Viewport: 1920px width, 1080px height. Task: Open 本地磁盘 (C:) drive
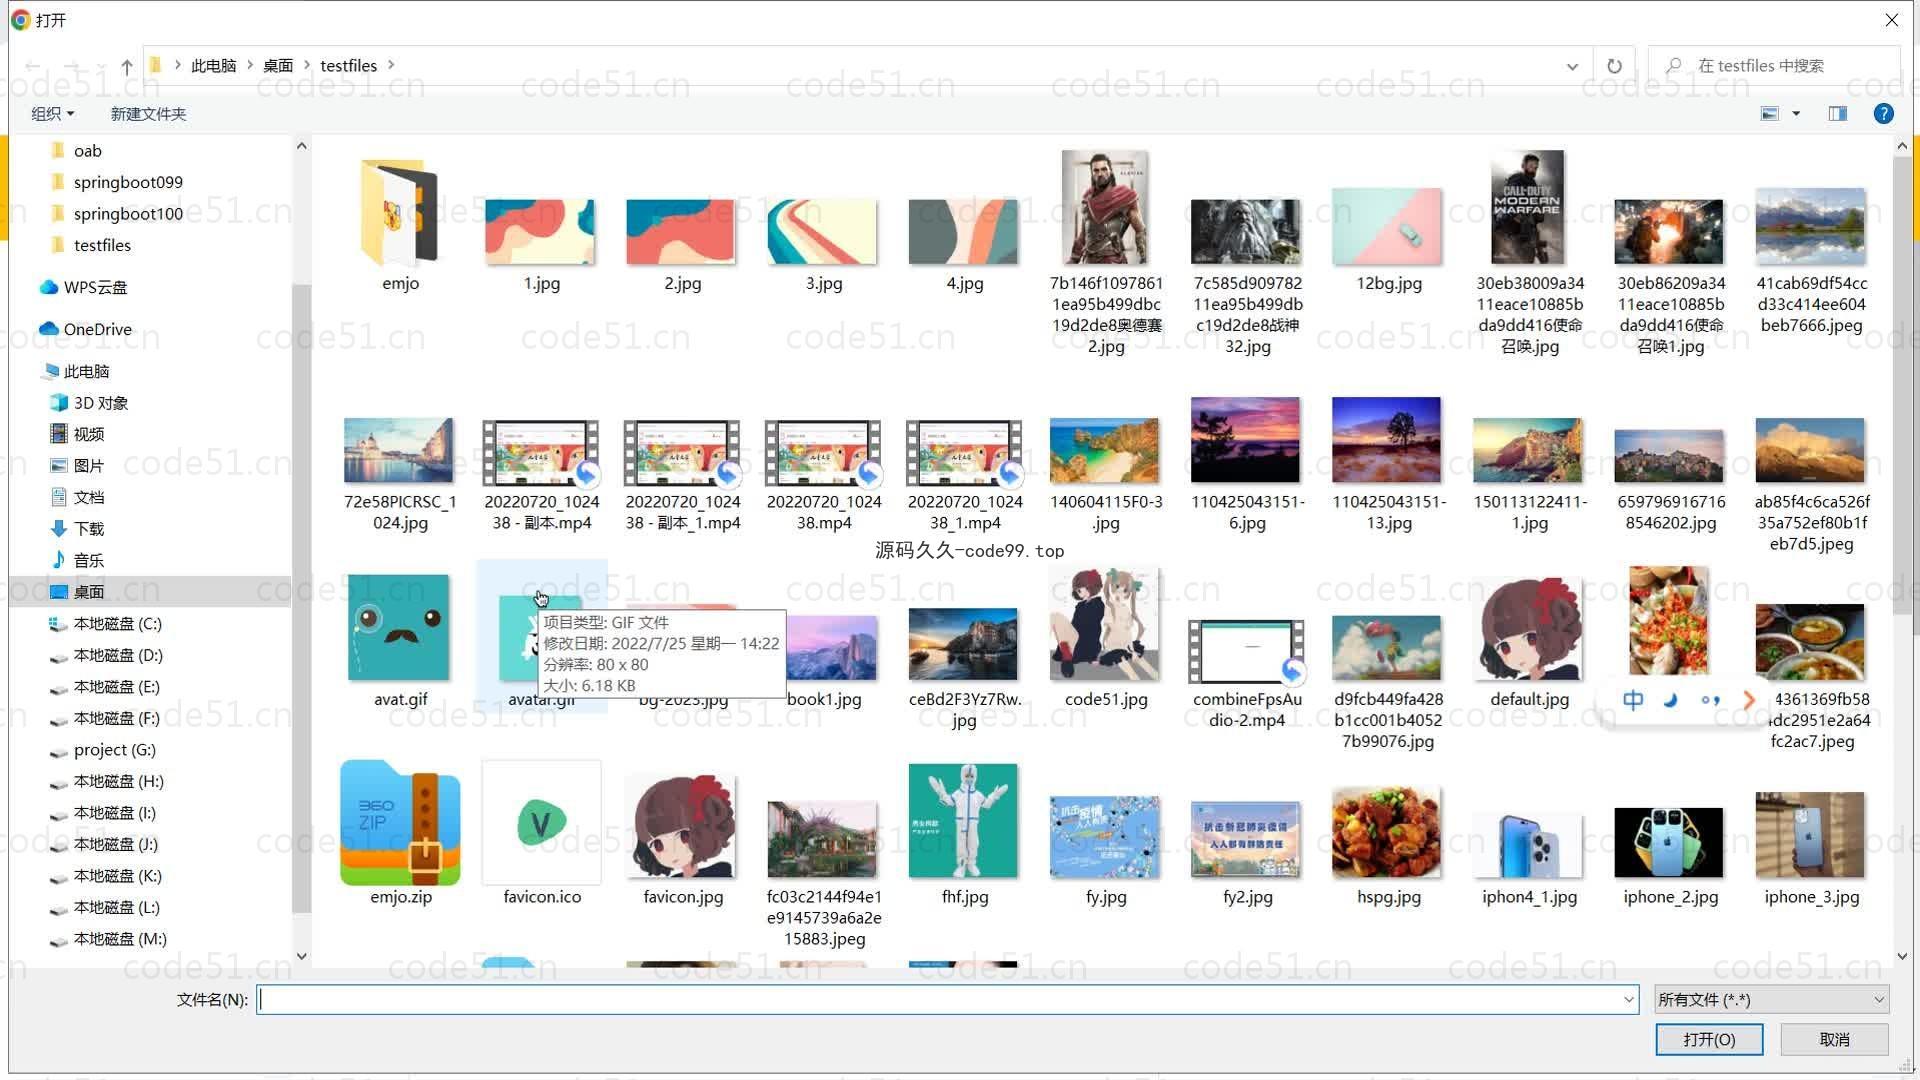pyautogui.click(x=117, y=624)
